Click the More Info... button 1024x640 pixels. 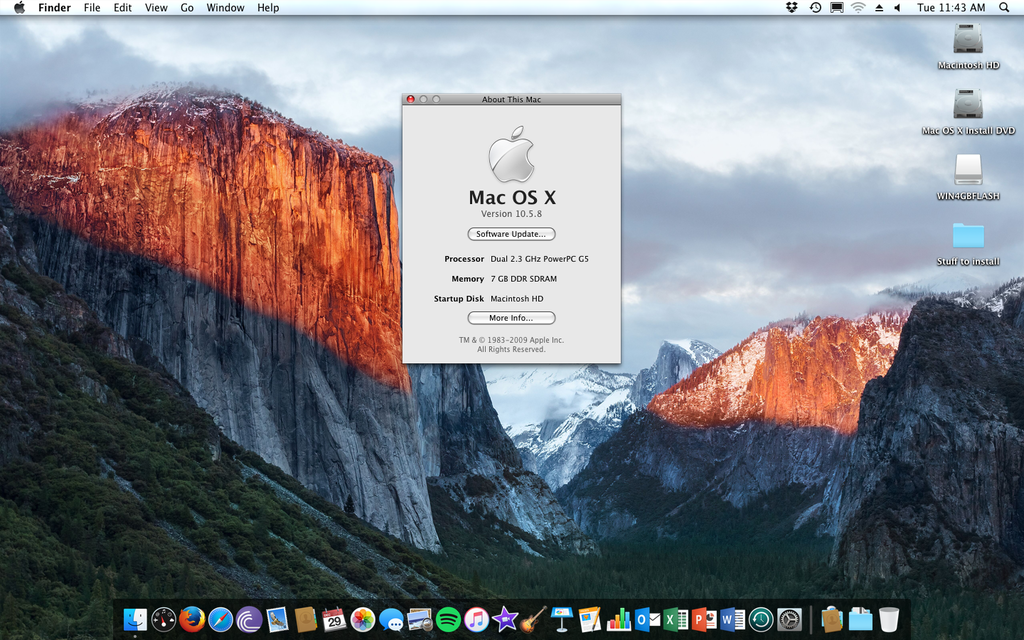[x=511, y=318]
